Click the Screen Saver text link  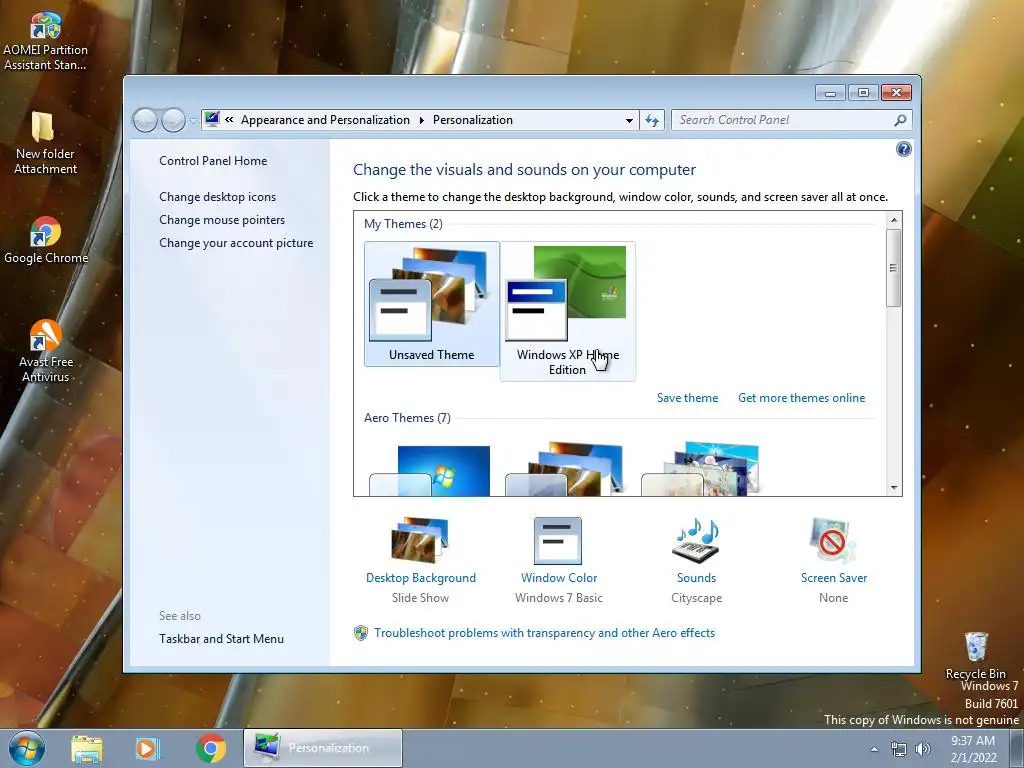[834, 578]
